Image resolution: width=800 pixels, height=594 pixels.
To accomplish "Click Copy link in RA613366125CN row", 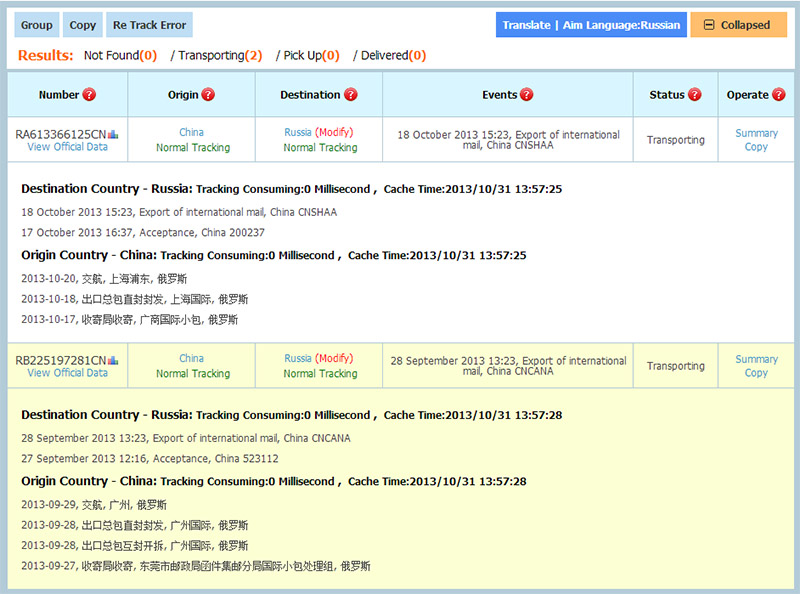I will coord(756,147).
